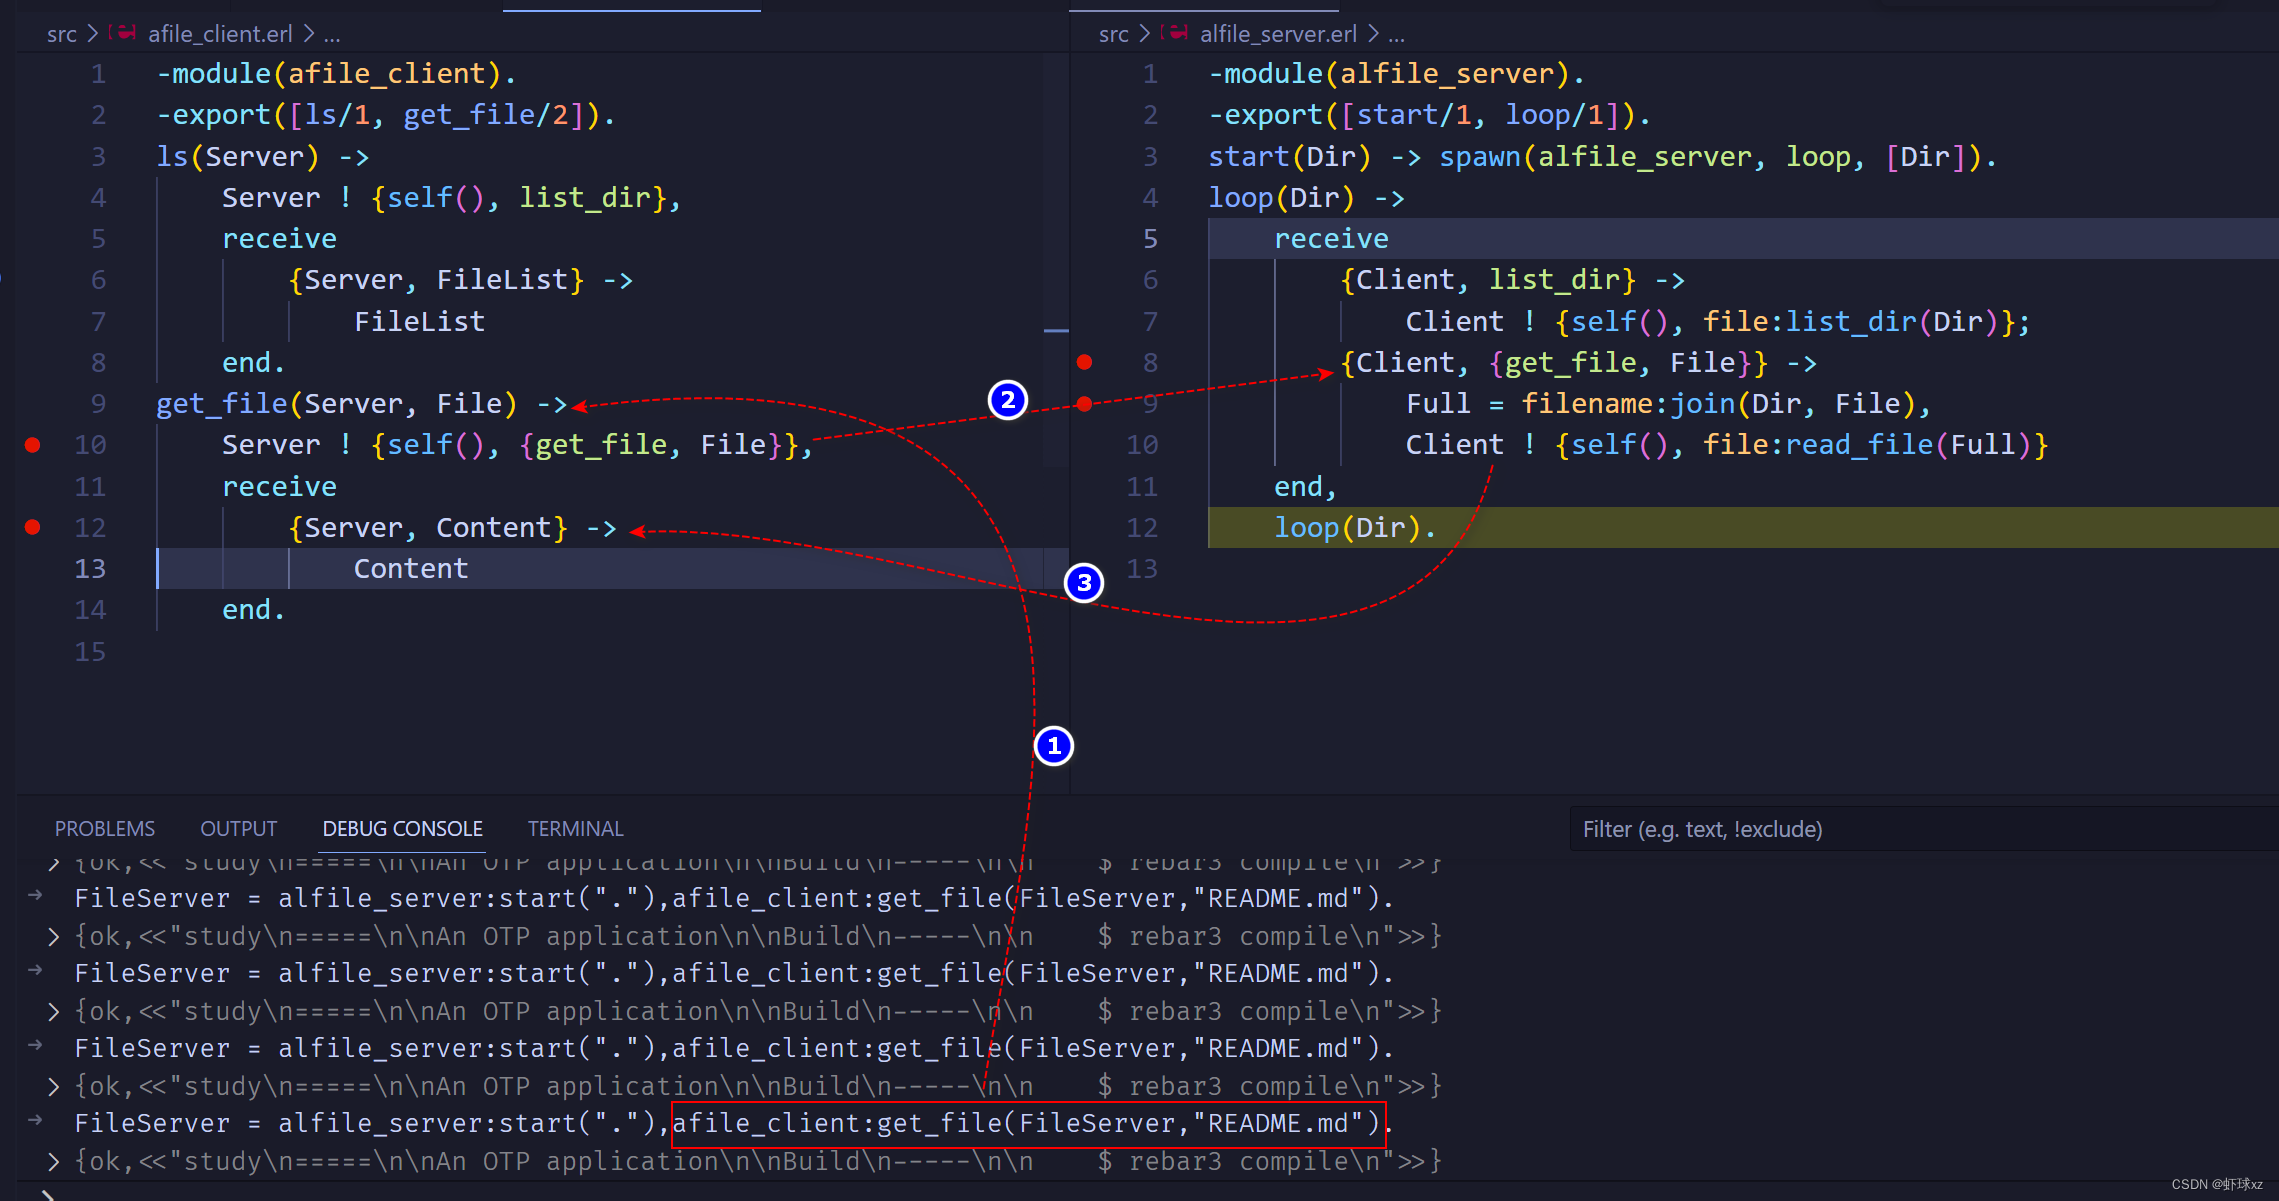Image resolution: width=2279 pixels, height=1201 pixels.
Task: Click 'ls(Server) ->' function definition
Action: pos(263,157)
